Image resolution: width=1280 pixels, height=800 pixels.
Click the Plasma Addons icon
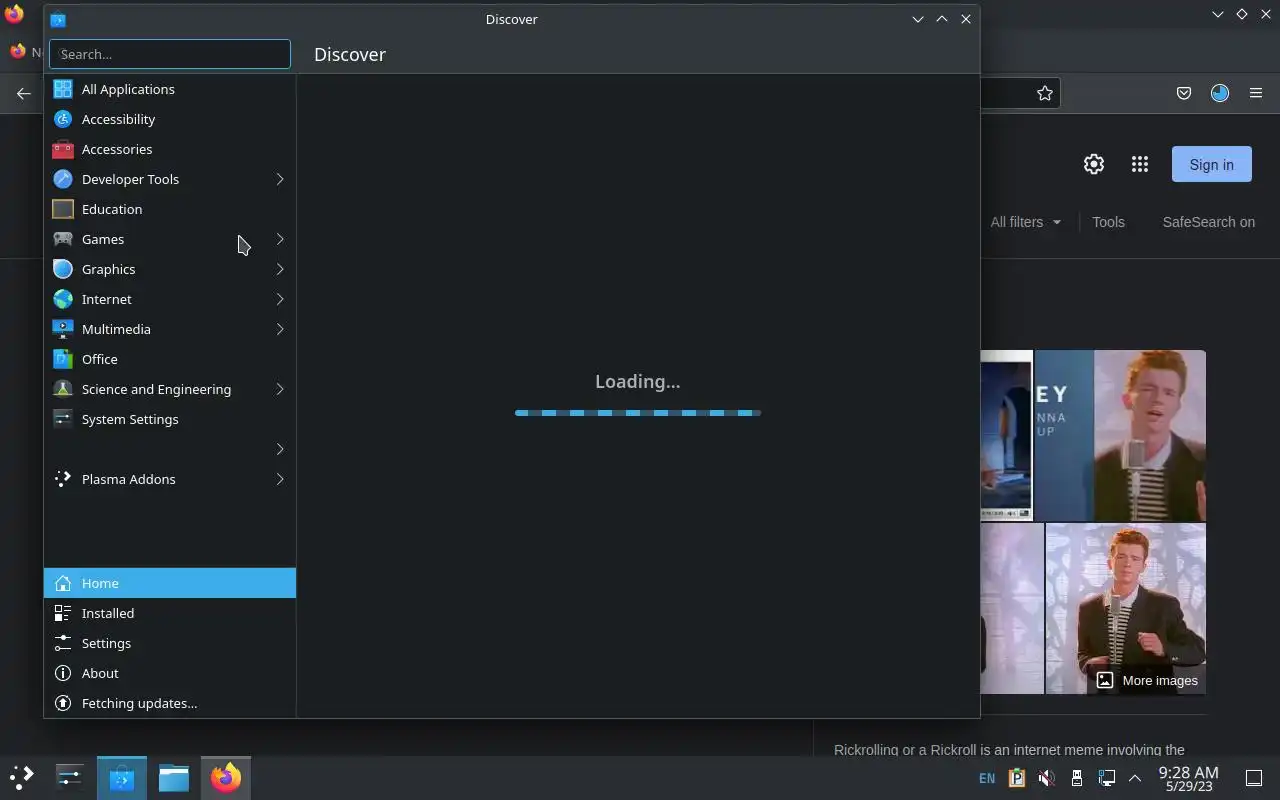63,479
